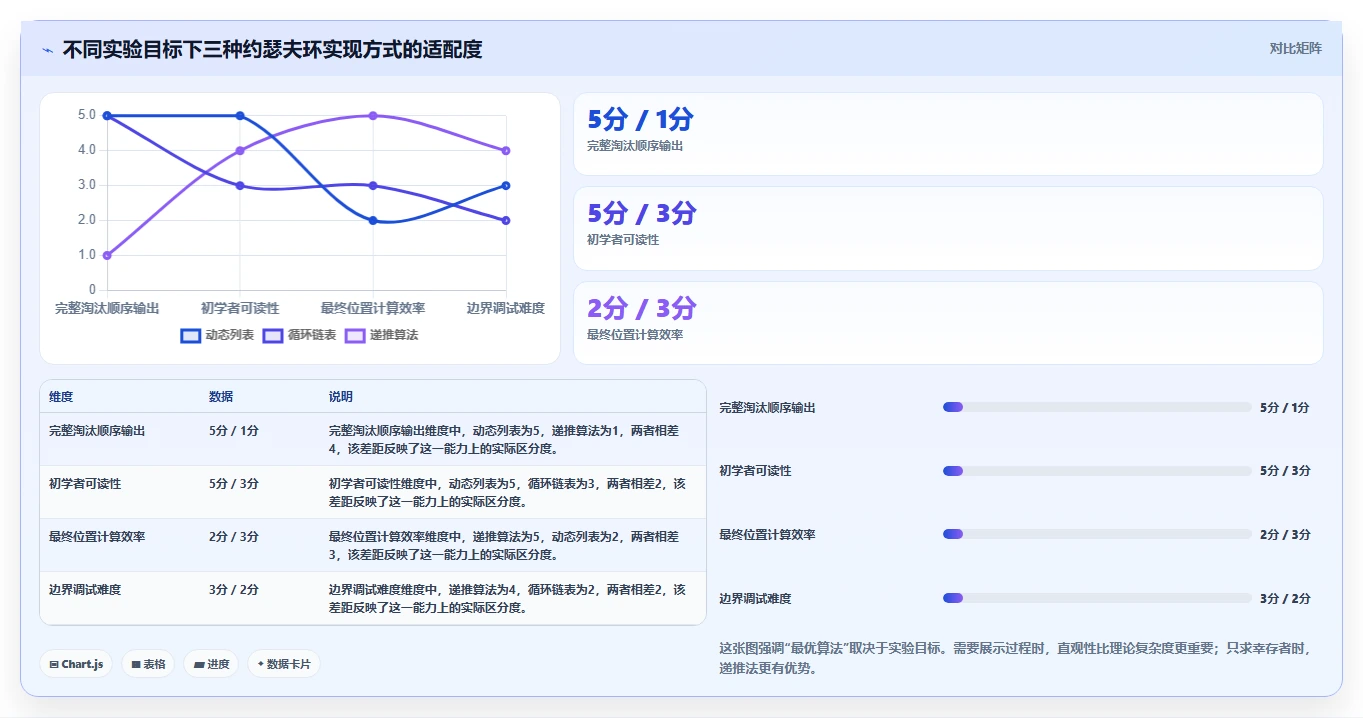The width and height of the screenshot is (1363, 718).
Task: Click the summary paragraph starting 这张图强调
Action: tap(1015, 658)
